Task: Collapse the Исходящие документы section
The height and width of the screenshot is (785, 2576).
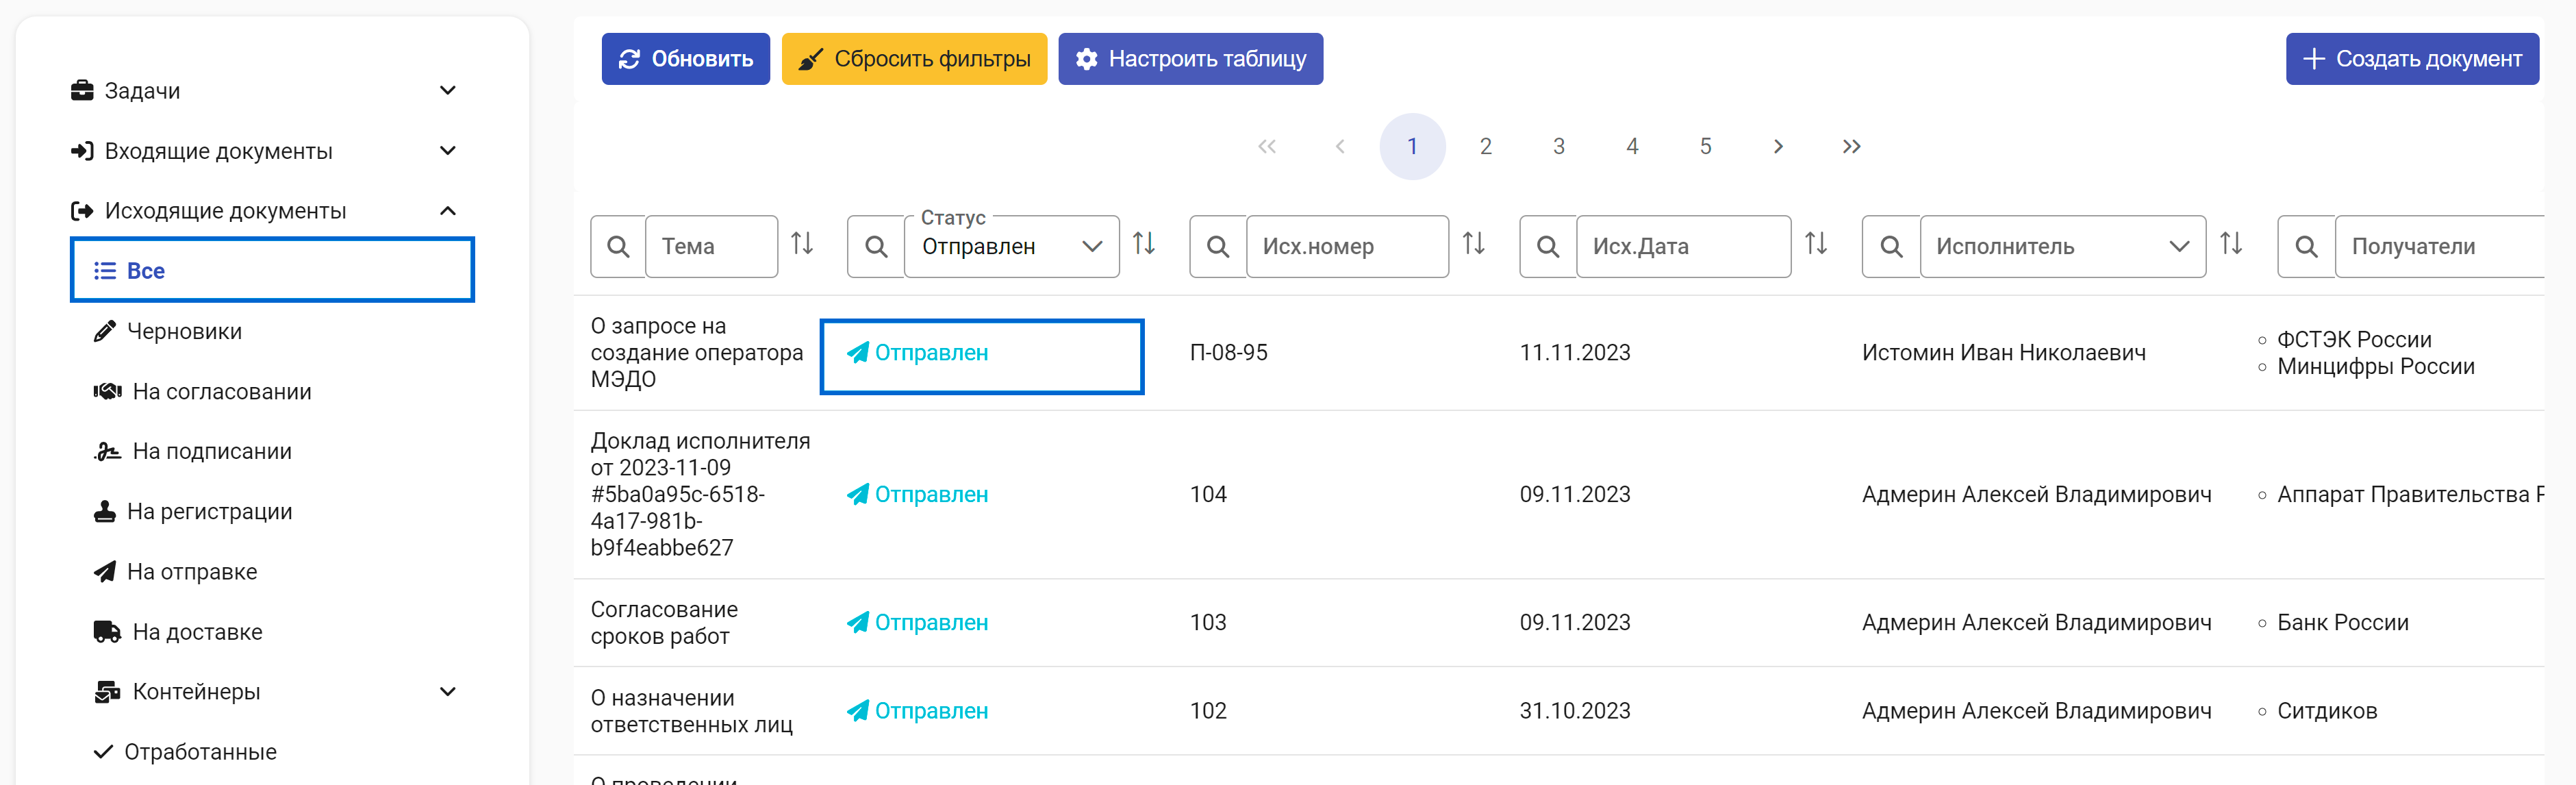Action: coord(448,211)
